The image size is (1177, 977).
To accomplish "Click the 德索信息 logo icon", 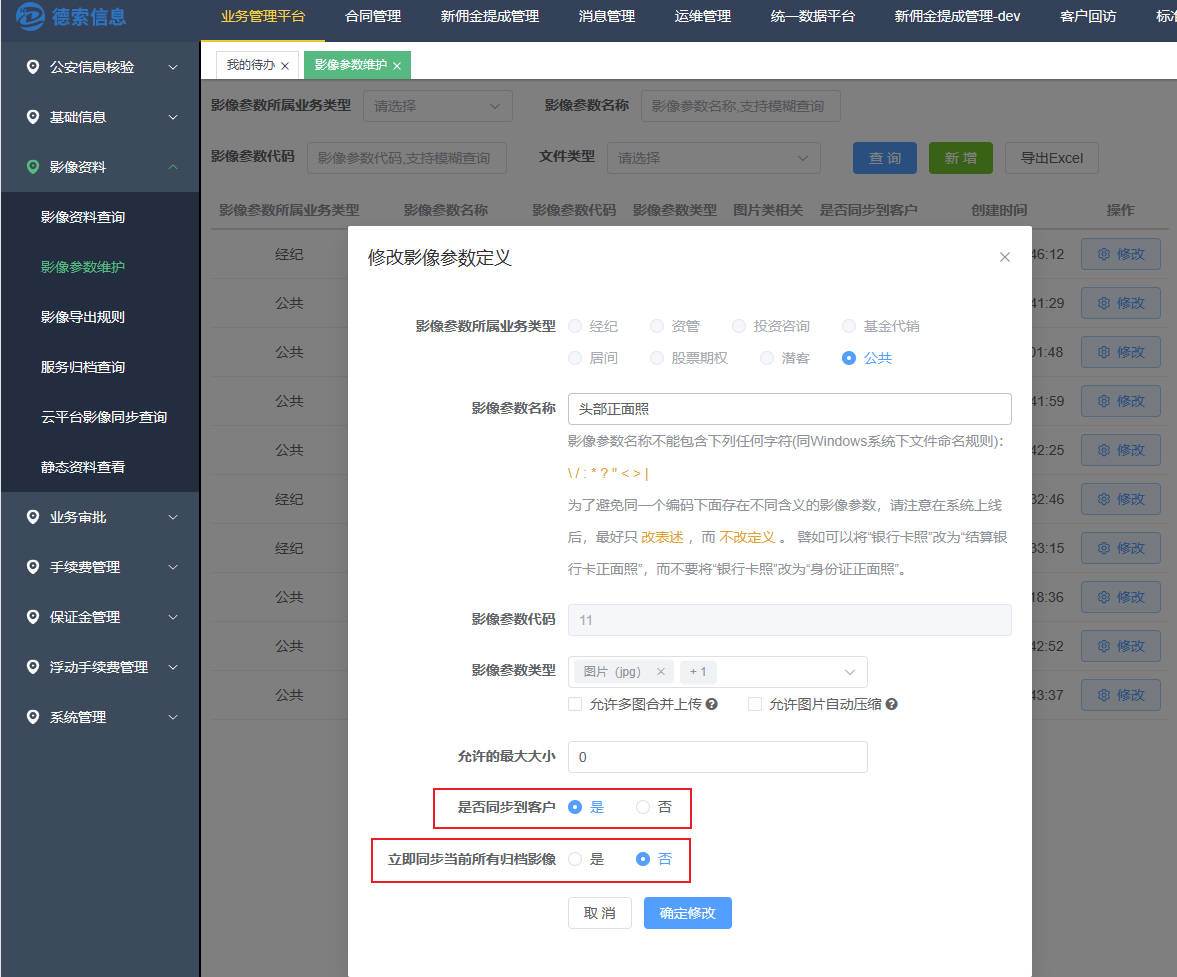I will [30, 16].
